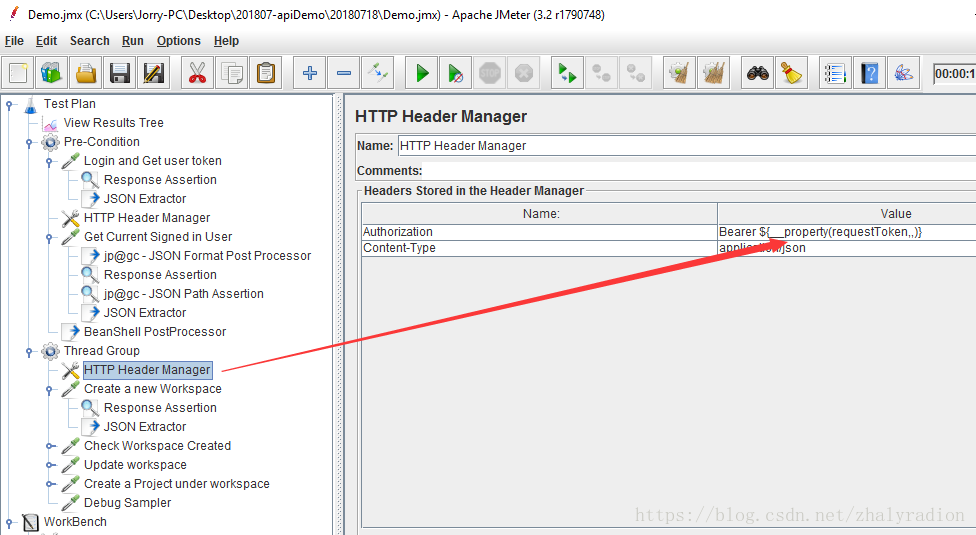This screenshot has height=535, width=976.
Task: Select the Pre-Condition thread group
Action: coord(101,142)
